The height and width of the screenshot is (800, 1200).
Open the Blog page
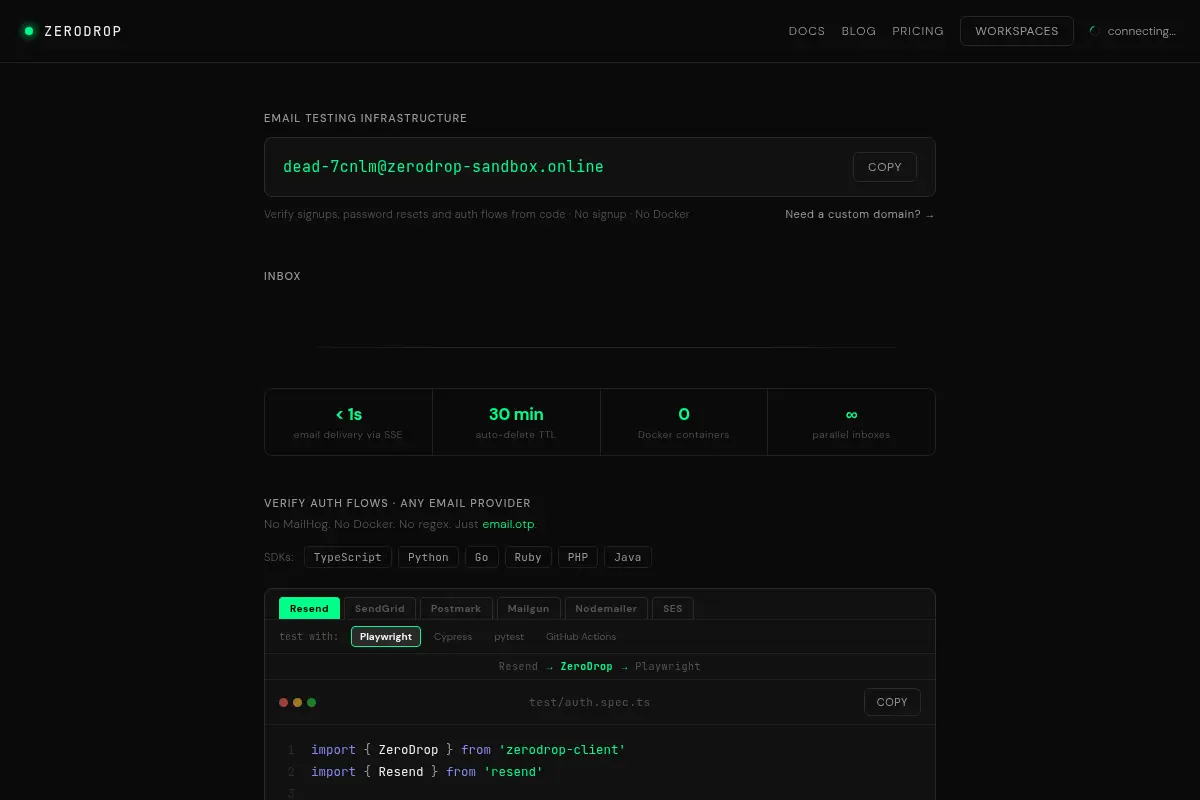pos(859,31)
